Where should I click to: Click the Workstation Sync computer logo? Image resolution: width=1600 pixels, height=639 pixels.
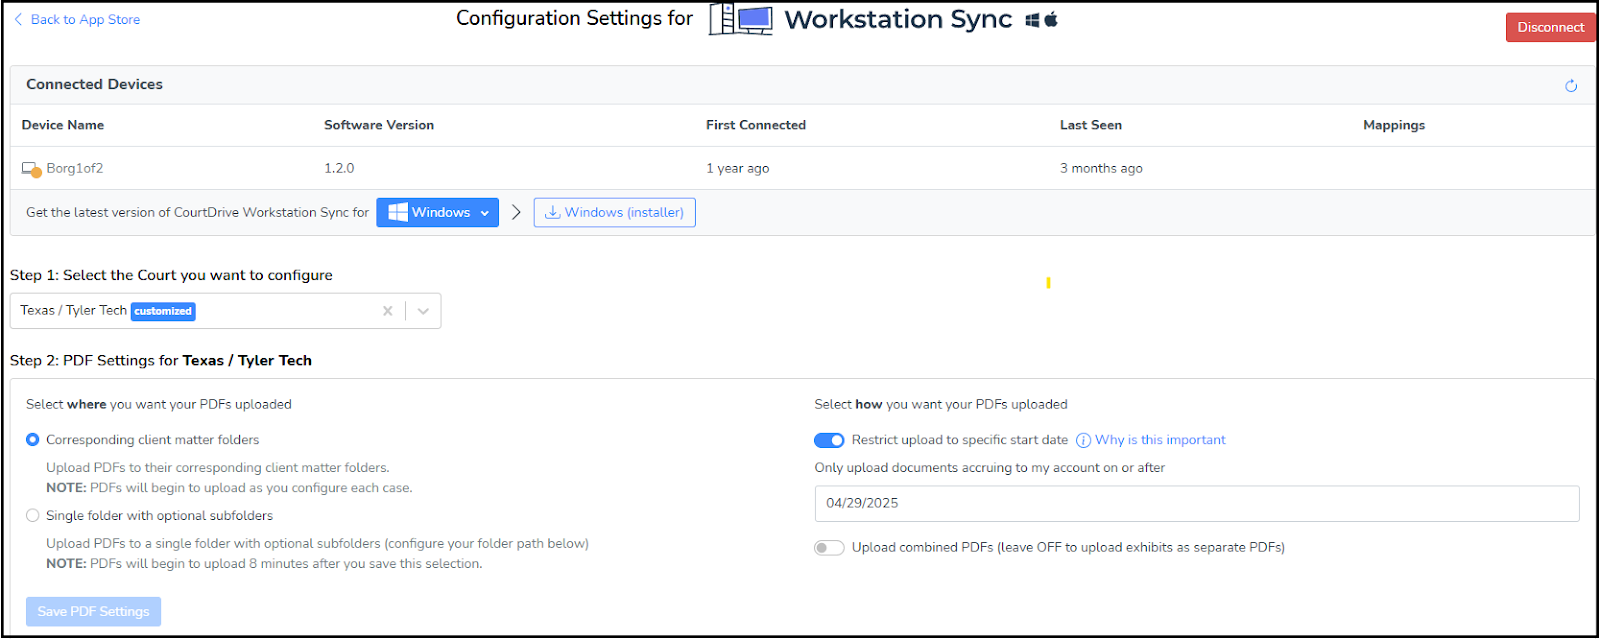(741, 19)
